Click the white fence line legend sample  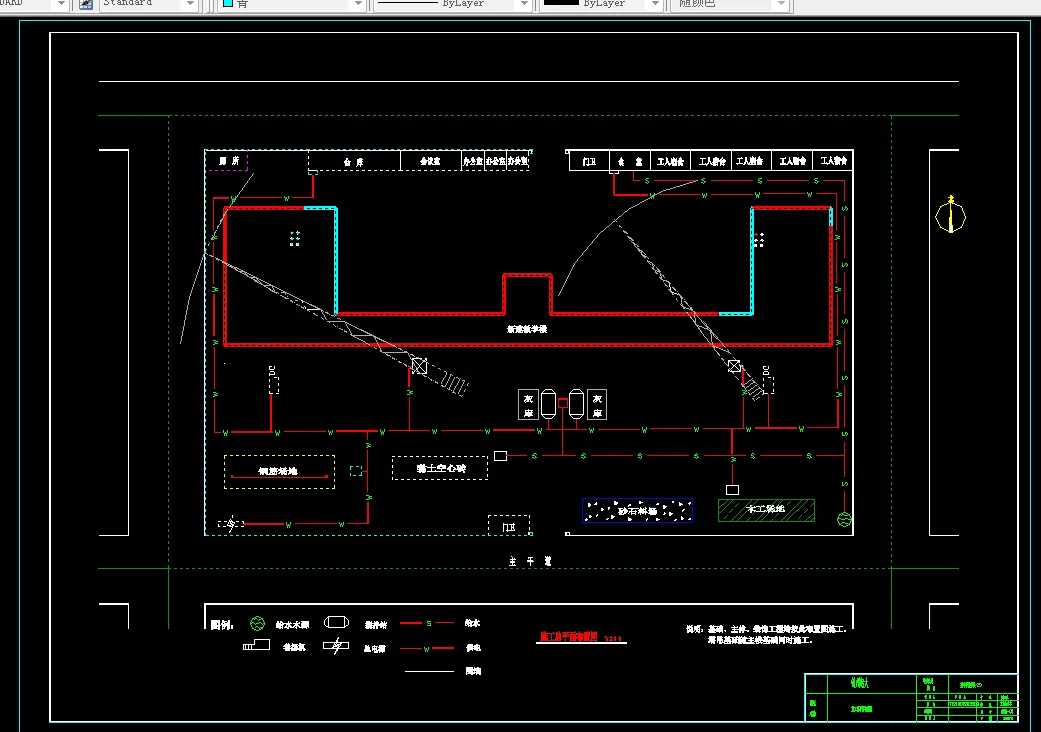[x=430, y=671]
